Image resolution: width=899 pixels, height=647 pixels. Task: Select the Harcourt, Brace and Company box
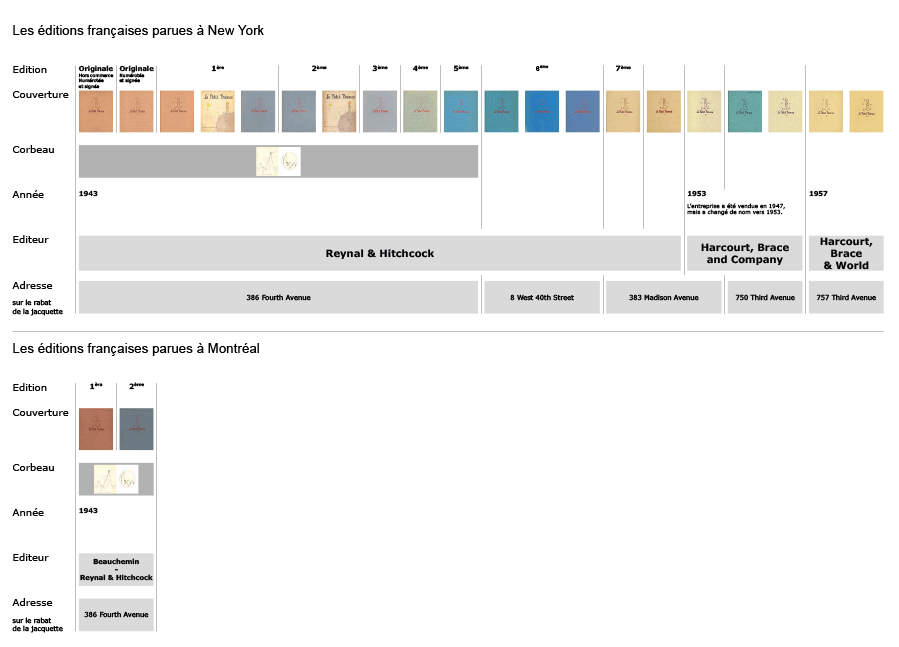(744, 253)
